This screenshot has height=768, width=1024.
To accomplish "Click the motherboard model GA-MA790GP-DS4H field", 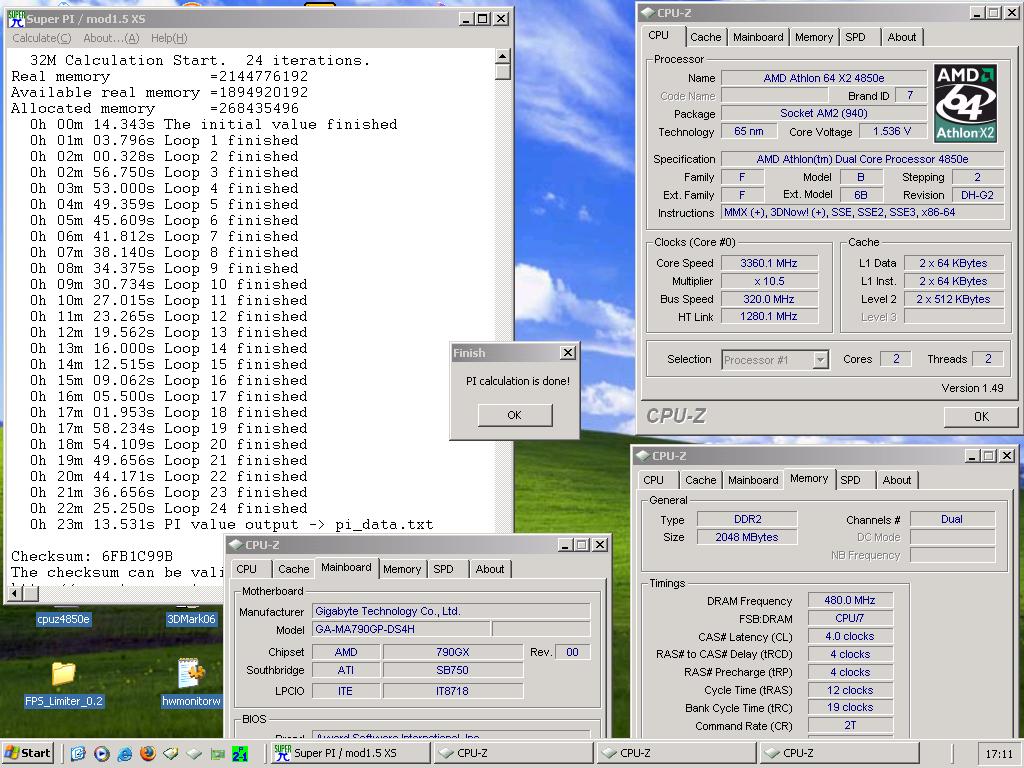I will [401, 629].
